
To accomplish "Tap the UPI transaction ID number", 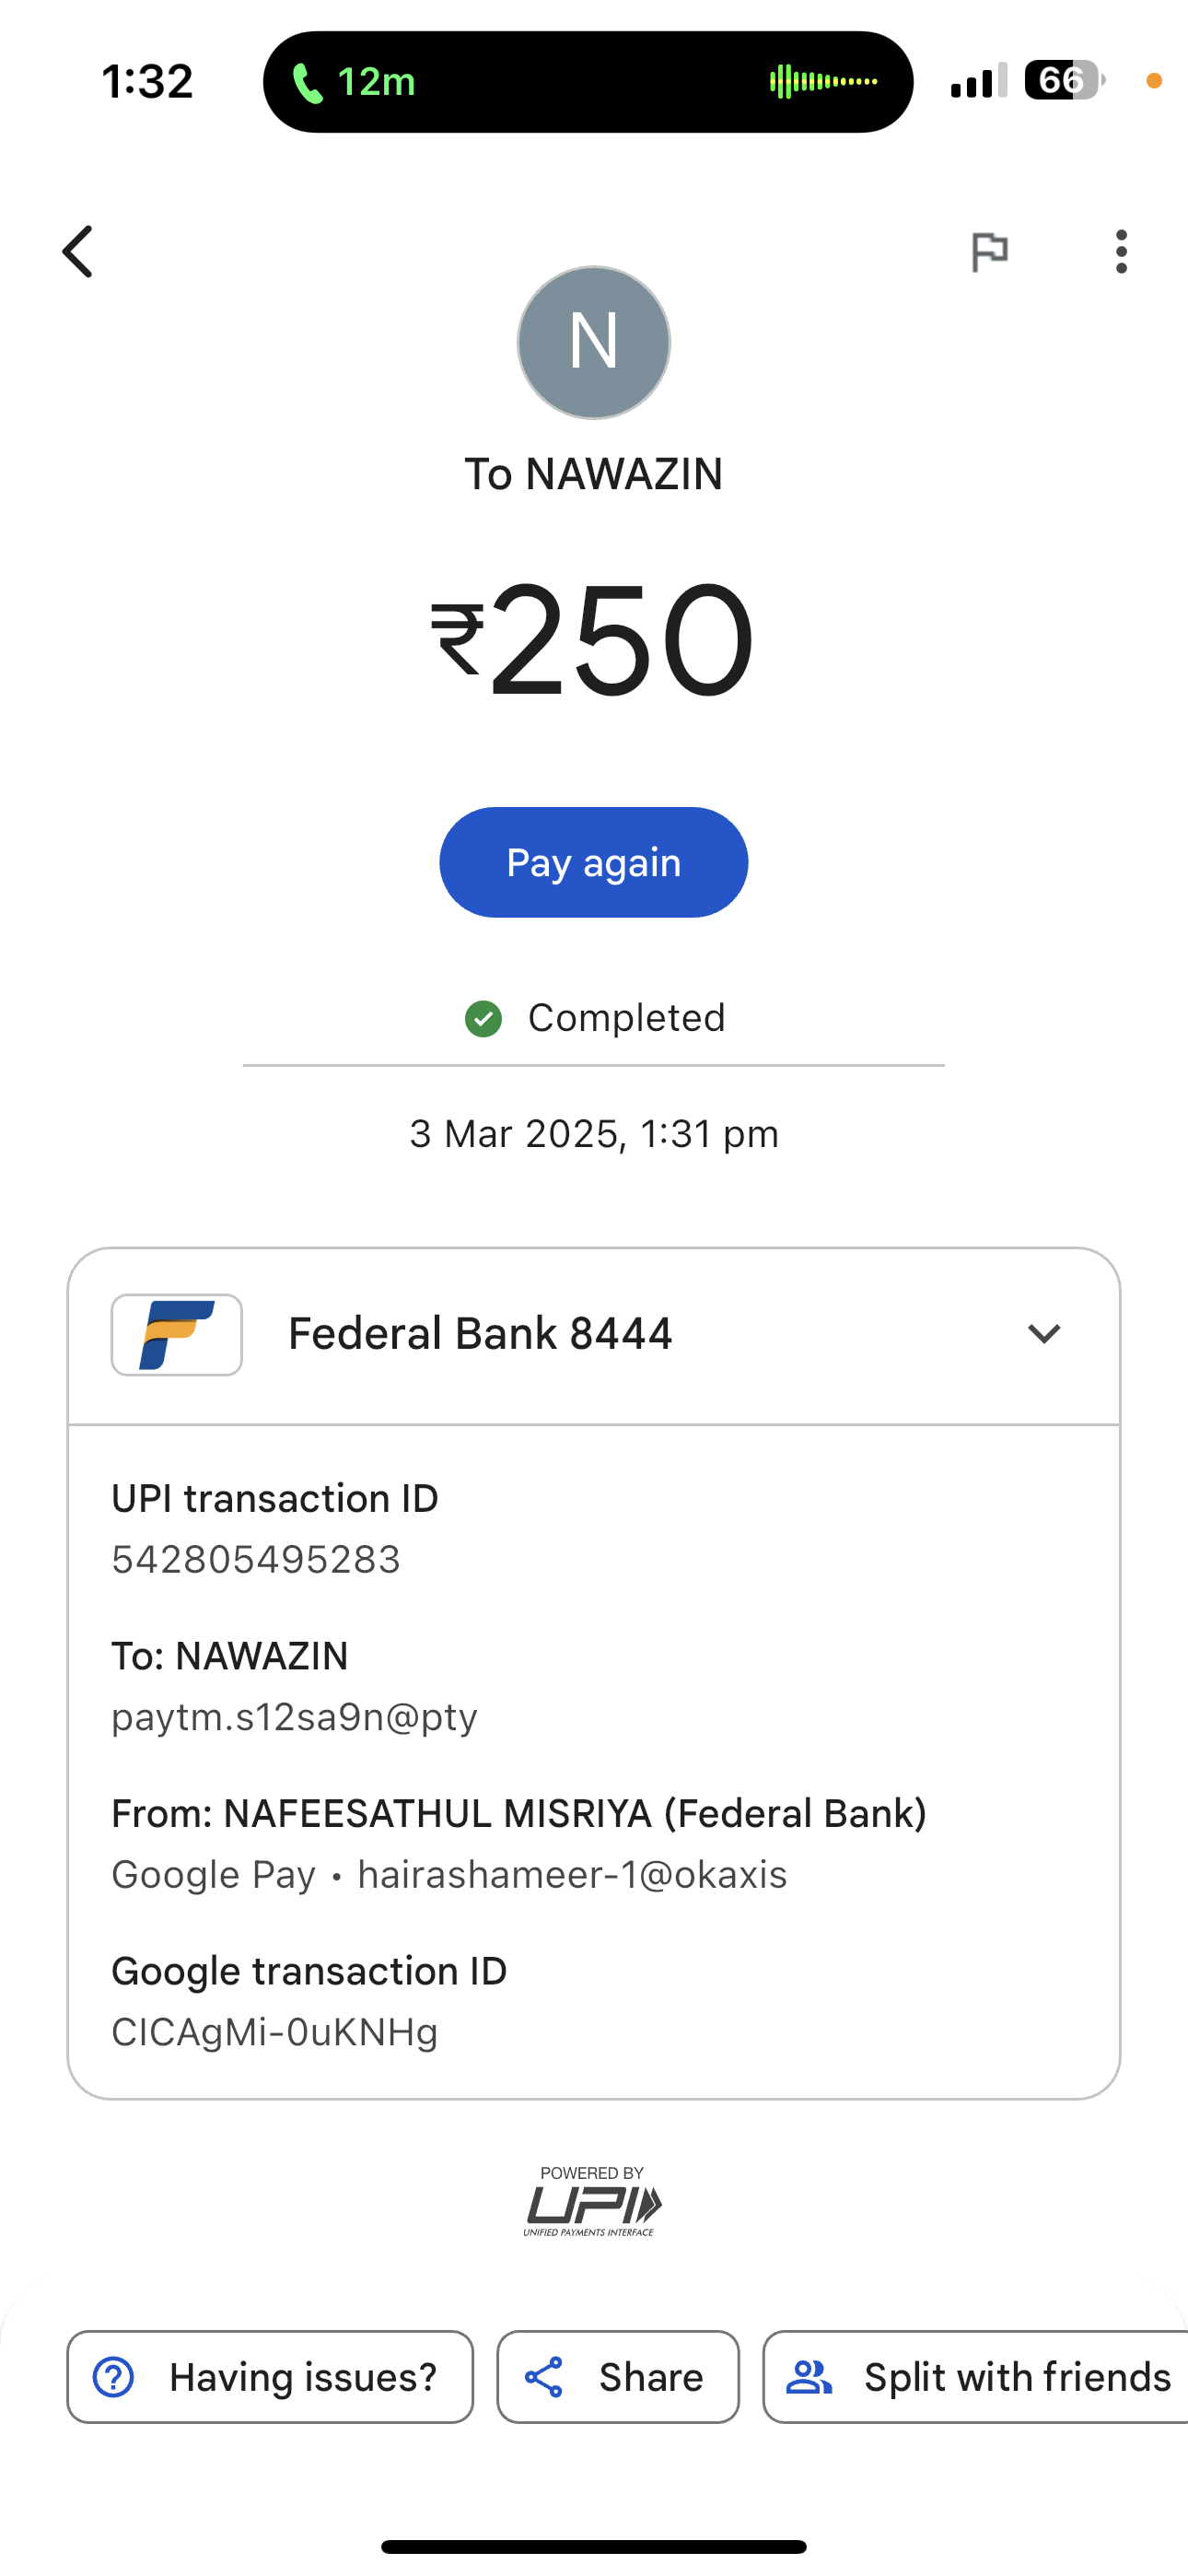I will (256, 1560).
